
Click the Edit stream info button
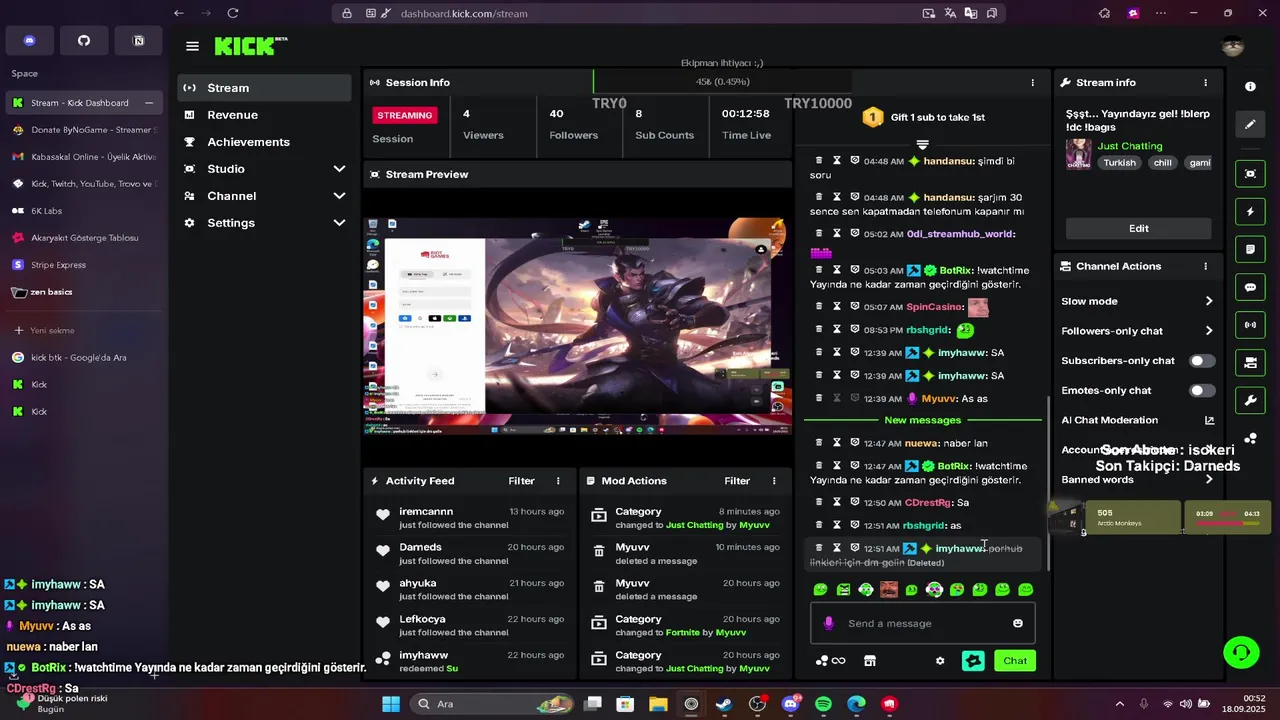pyautogui.click(x=1138, y=229)
